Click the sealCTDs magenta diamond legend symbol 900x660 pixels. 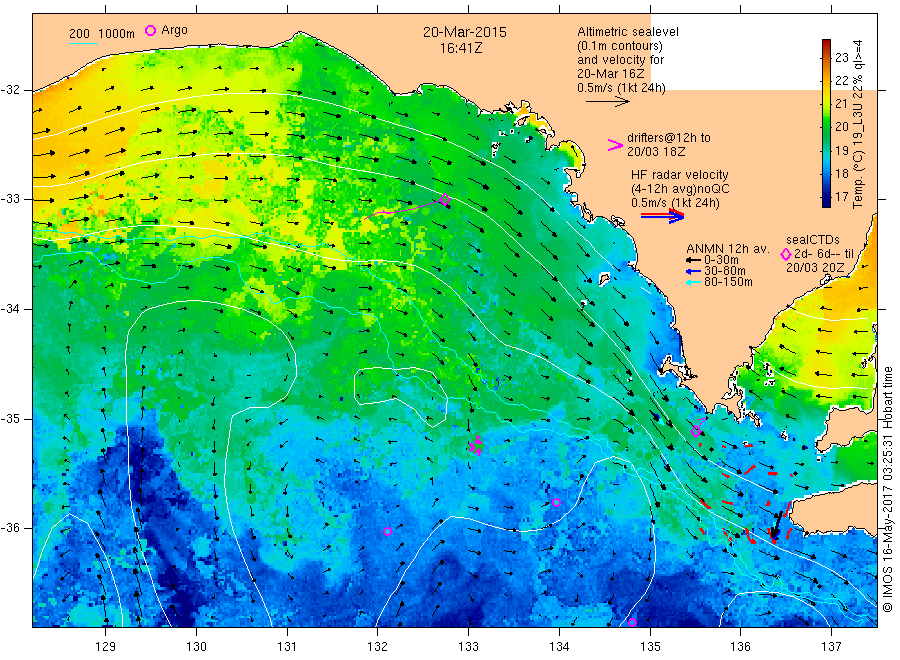click(x=786, y=254)
